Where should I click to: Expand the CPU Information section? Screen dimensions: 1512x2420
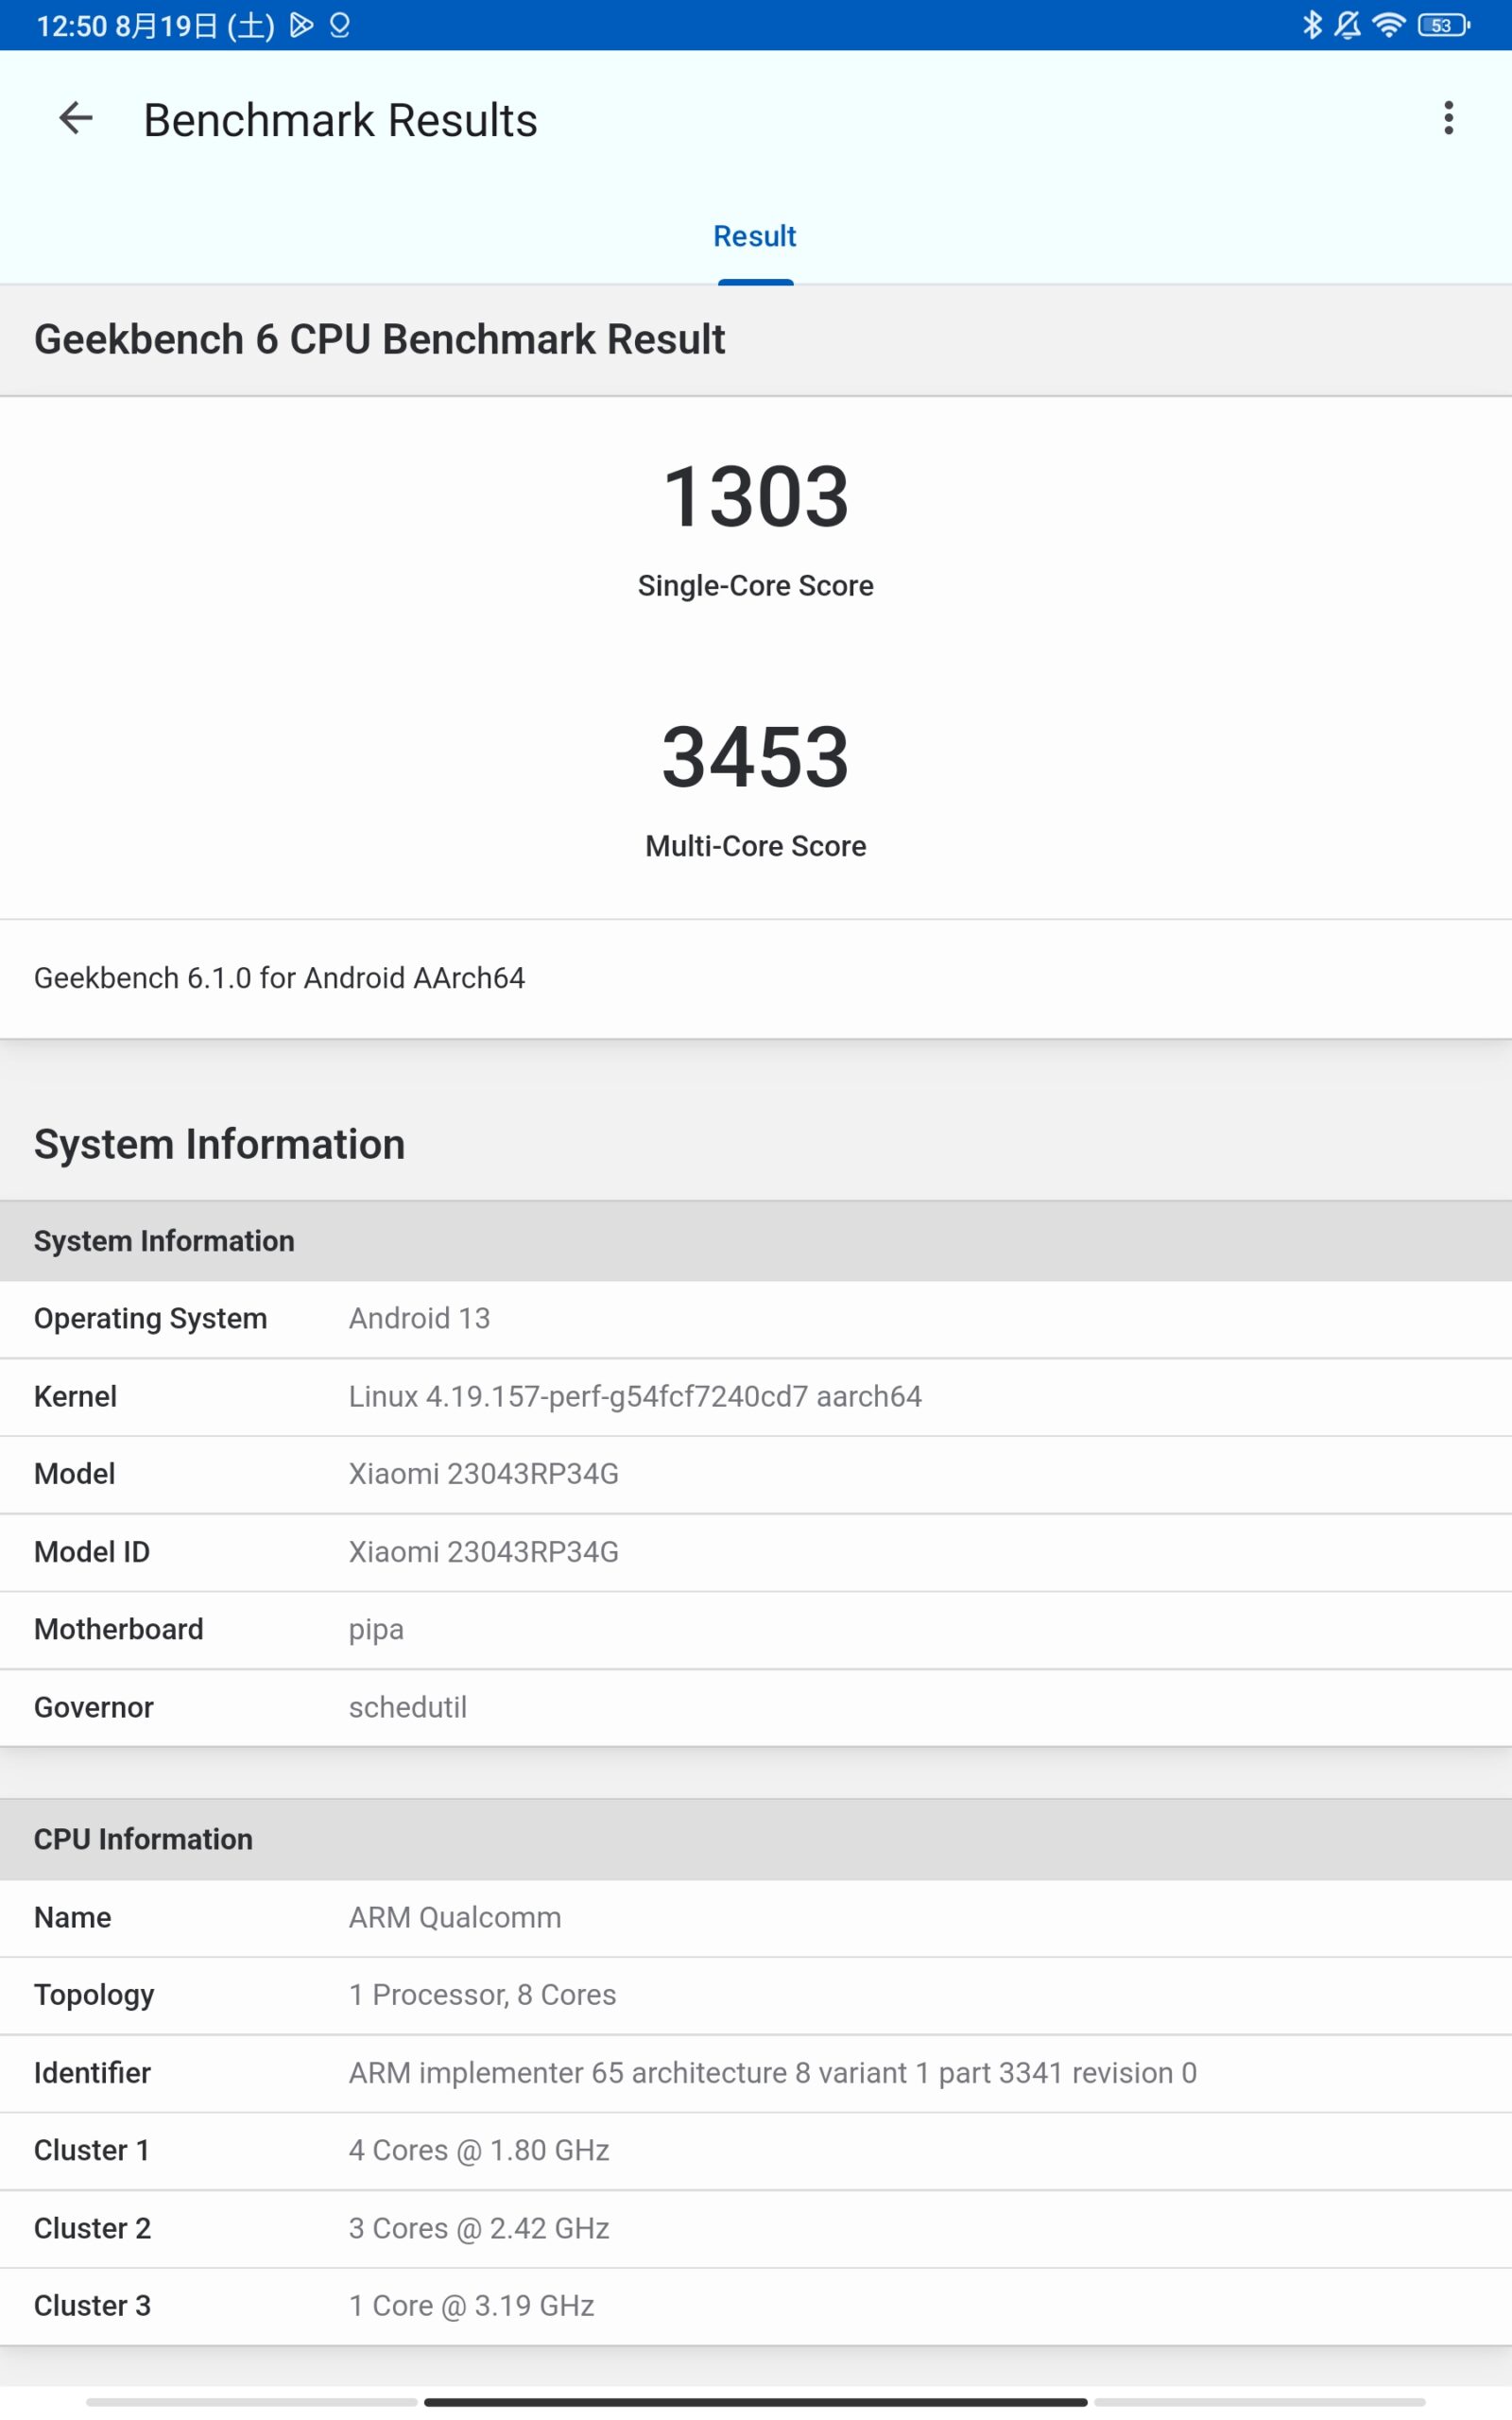point(143,1839)
